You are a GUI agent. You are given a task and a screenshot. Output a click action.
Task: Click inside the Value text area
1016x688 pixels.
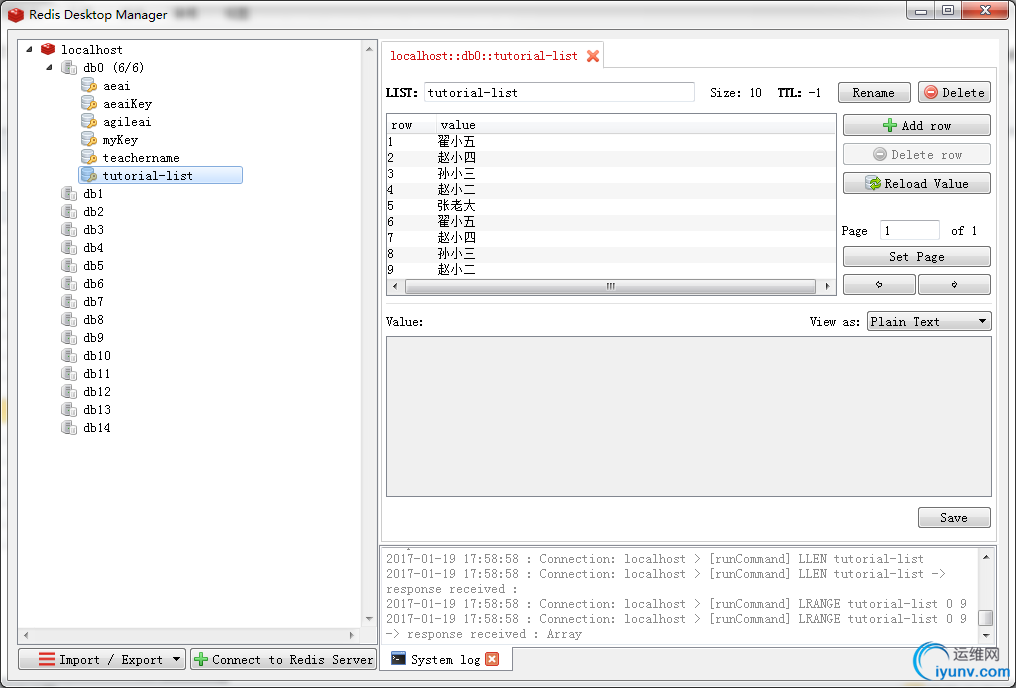[x=689, y=417]
